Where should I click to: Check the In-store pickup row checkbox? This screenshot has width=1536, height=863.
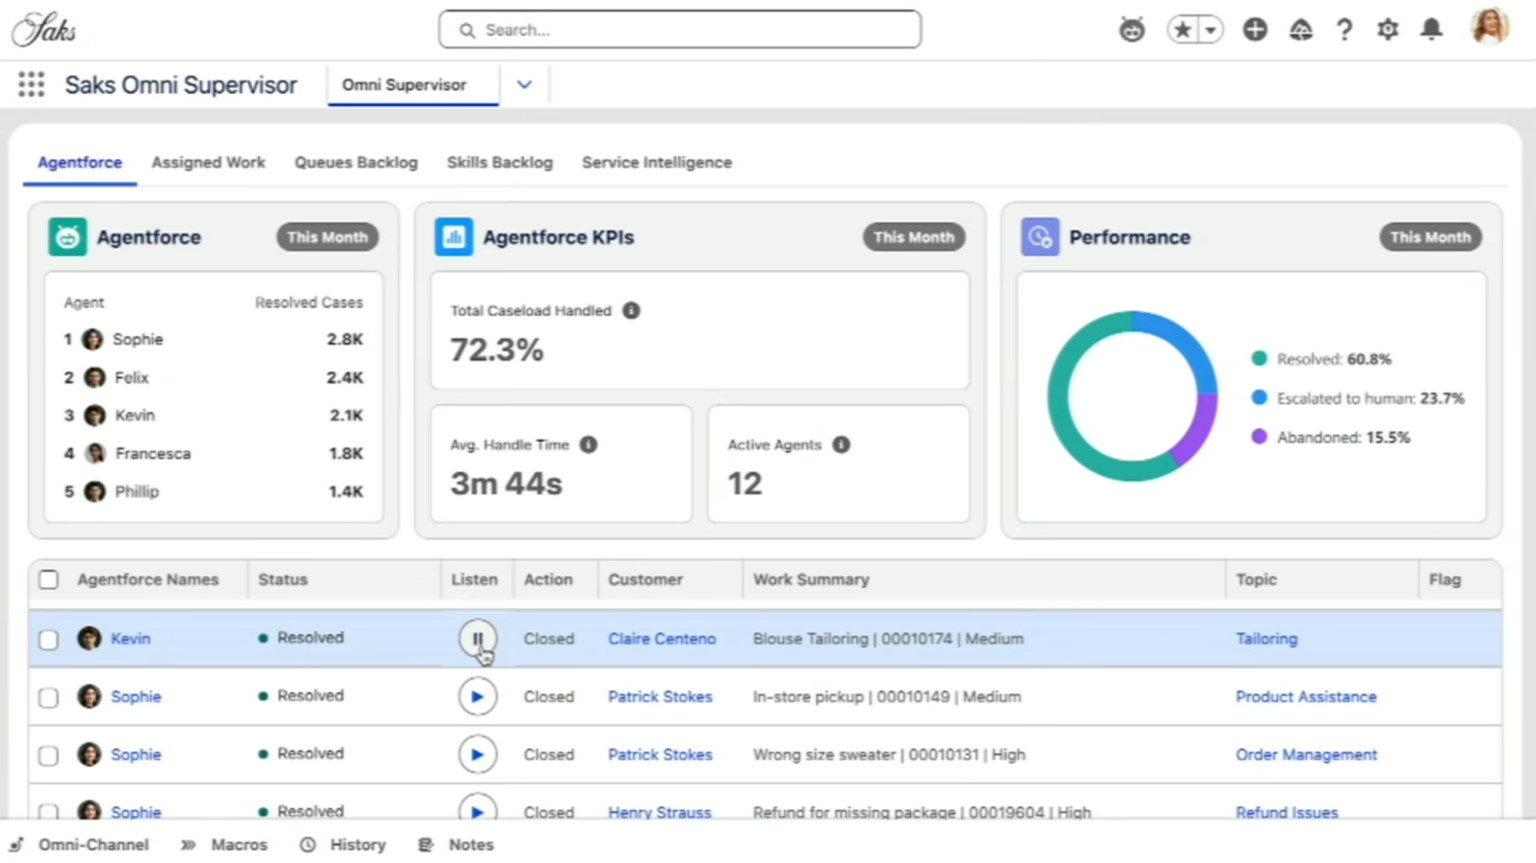[48, 697]
